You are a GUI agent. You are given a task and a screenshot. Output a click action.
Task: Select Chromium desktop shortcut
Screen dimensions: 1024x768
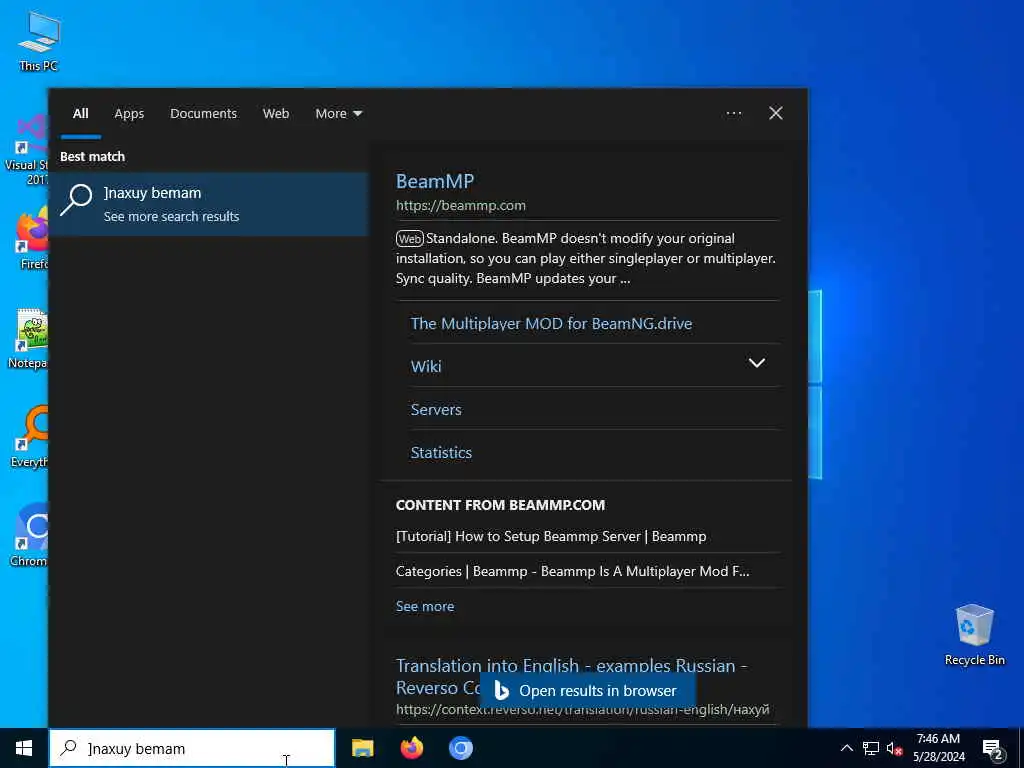click(x=29, y=536)
